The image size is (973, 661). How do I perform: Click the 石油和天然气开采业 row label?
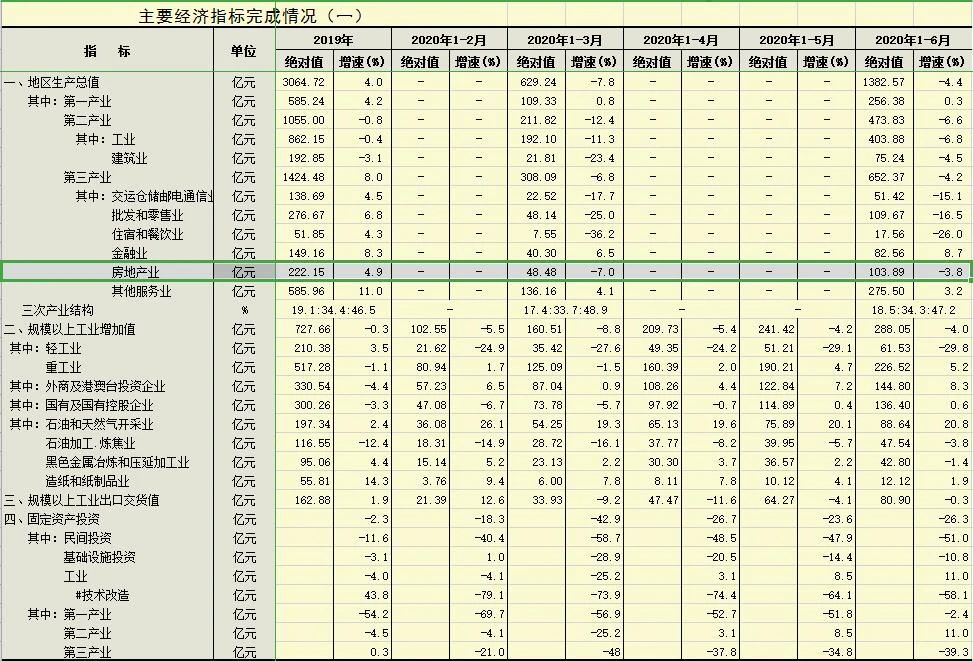(81, 425)
